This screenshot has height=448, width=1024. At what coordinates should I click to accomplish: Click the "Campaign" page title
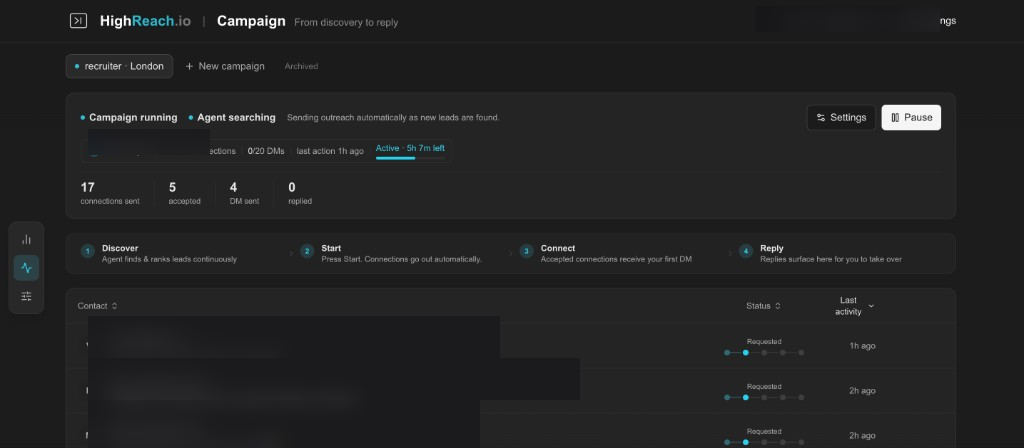(x=251, y=21)
